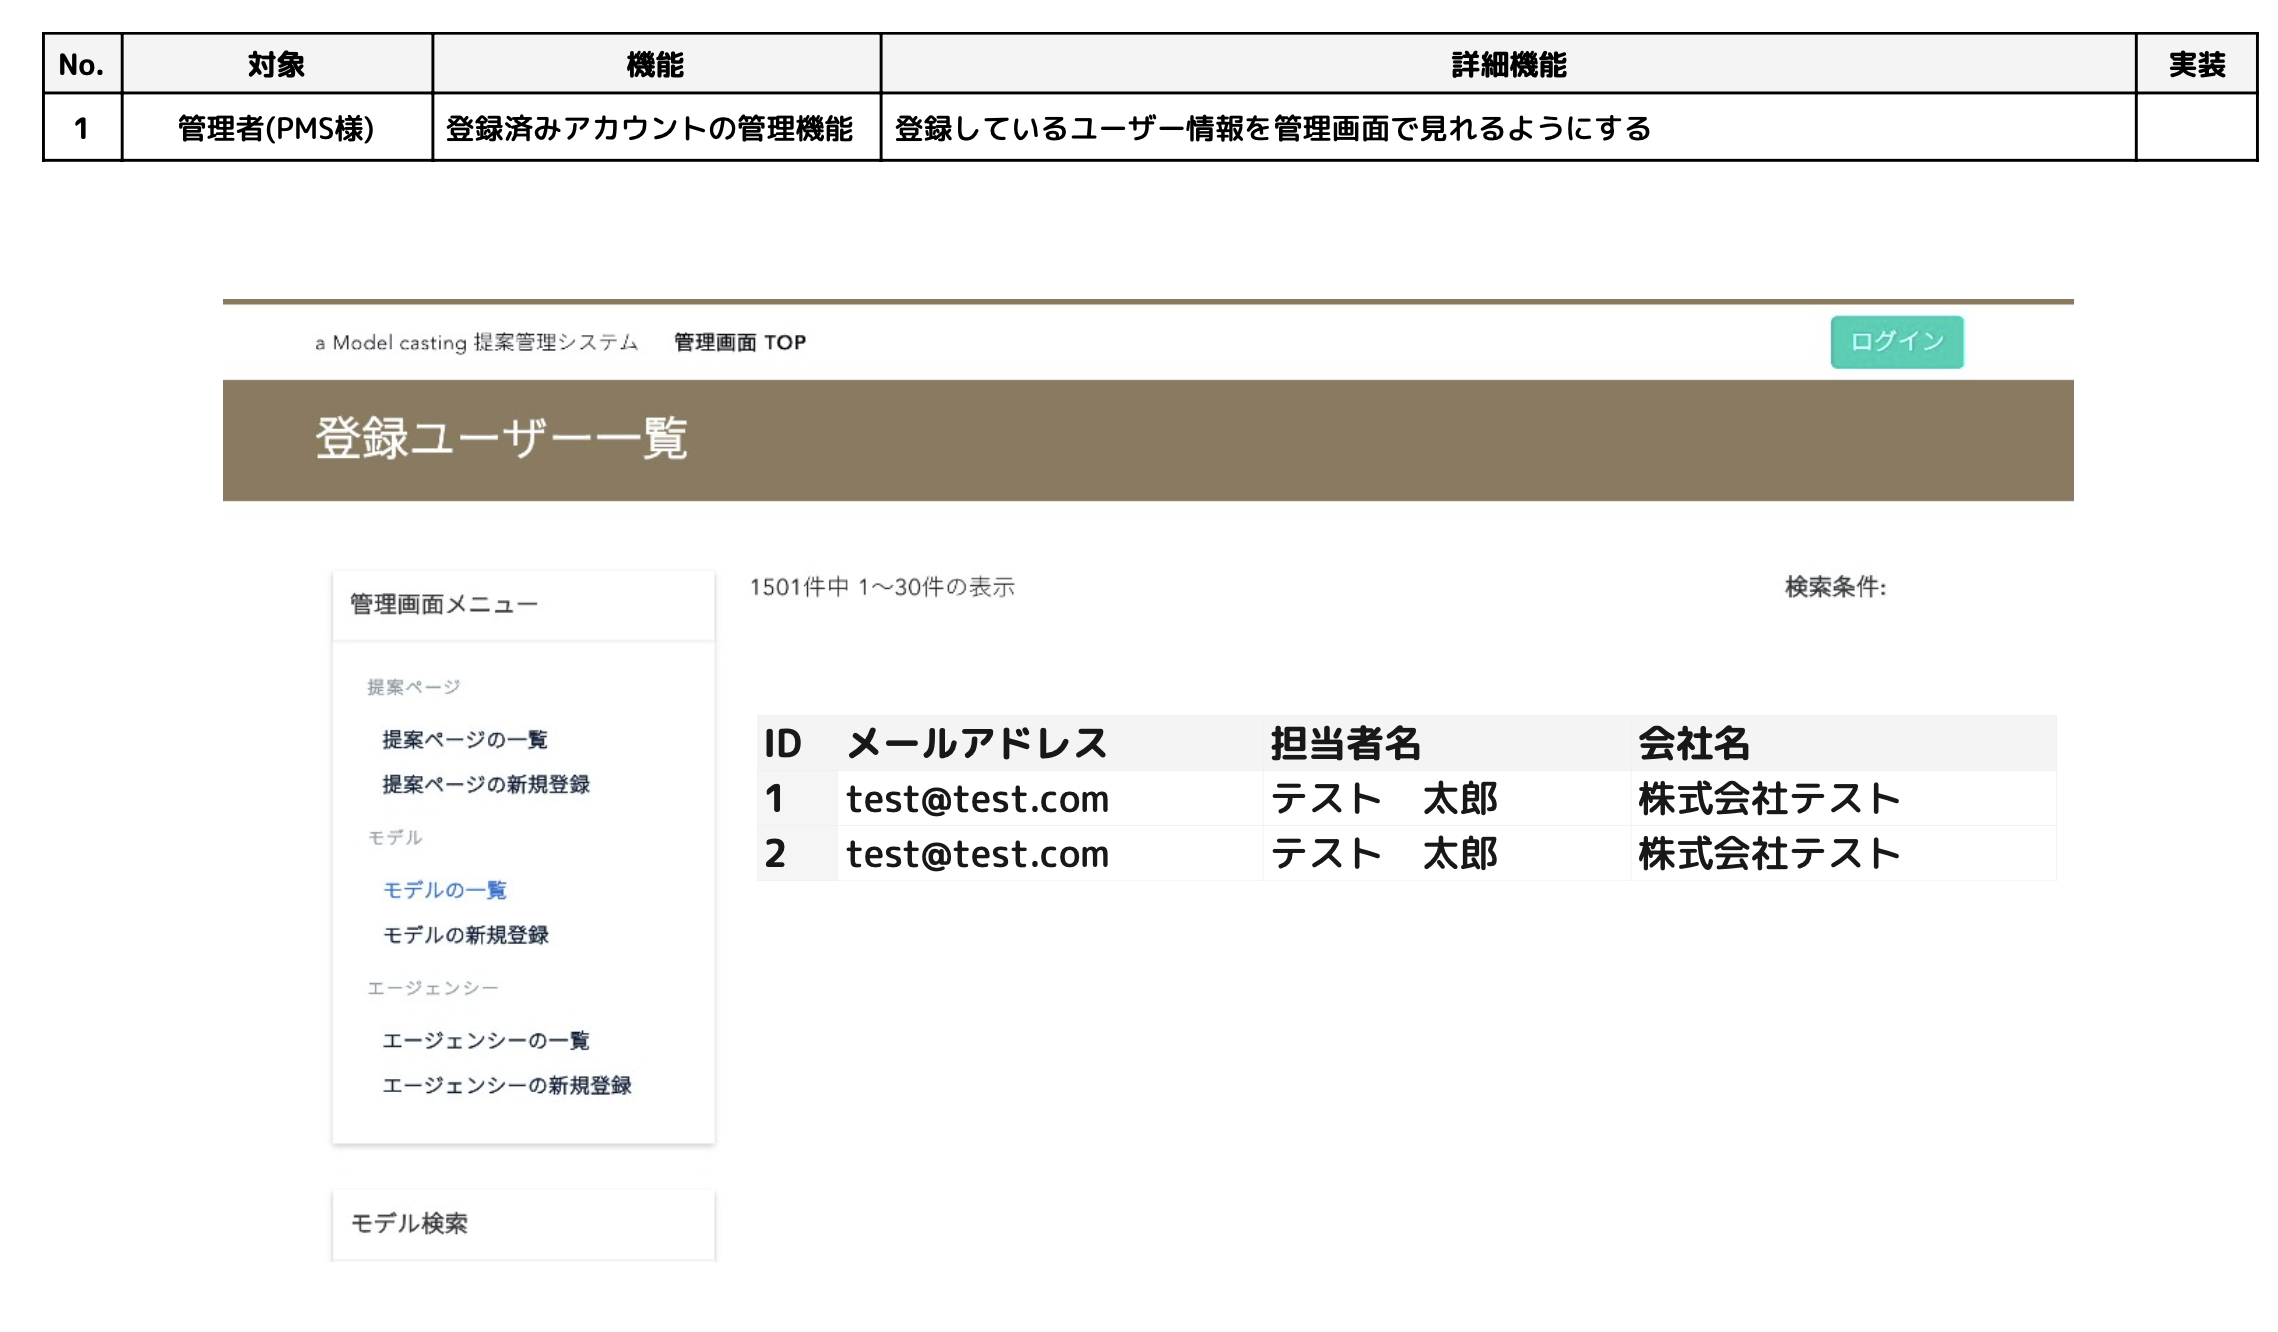Click the ID column header

[x=783, y=743]
